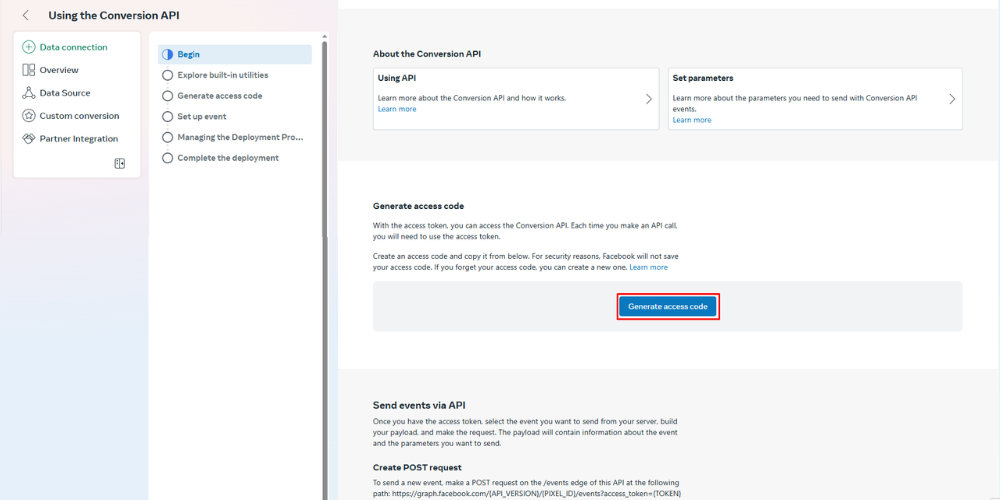1000x500 pixels.
Task: Follow Learn more link about access code
Action: point(649,267)
